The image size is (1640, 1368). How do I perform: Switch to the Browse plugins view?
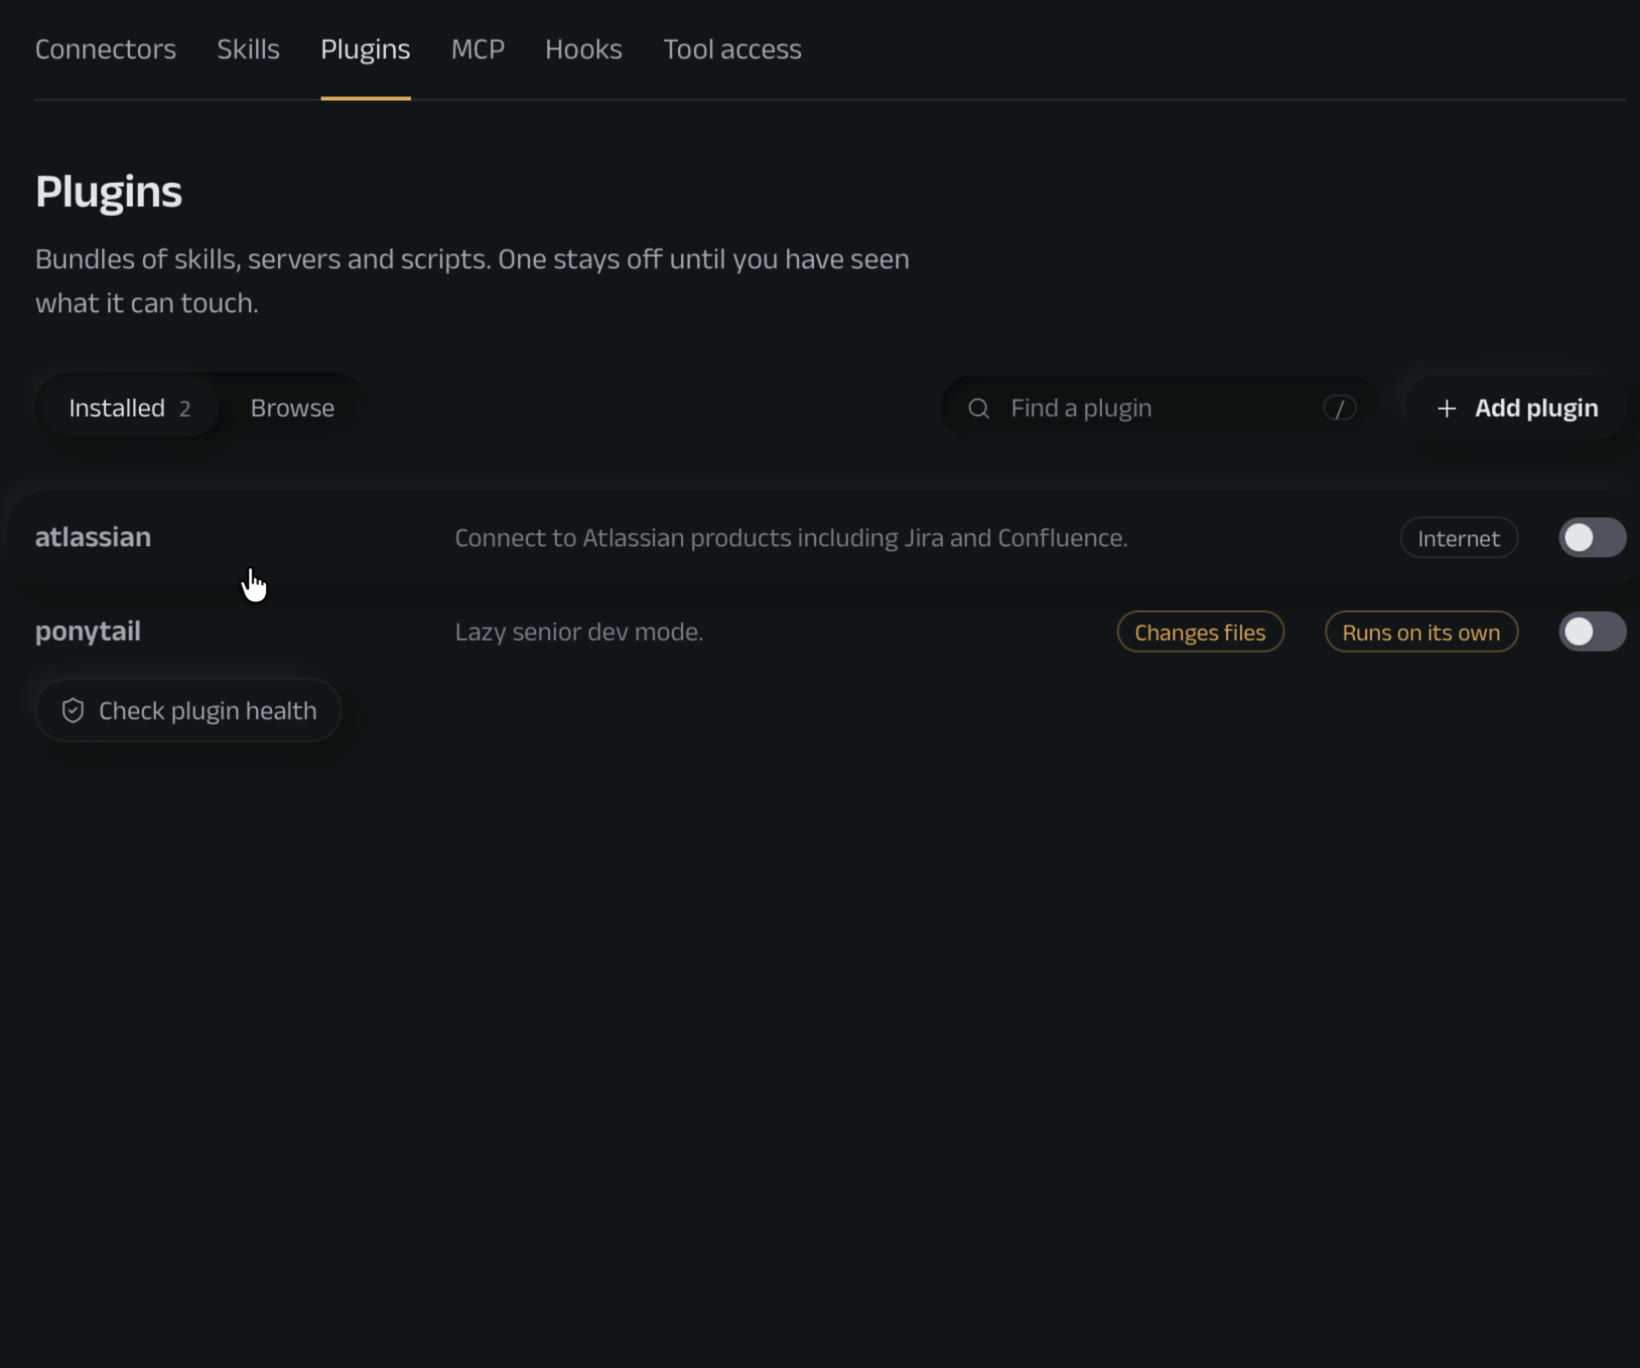(292, 408)
